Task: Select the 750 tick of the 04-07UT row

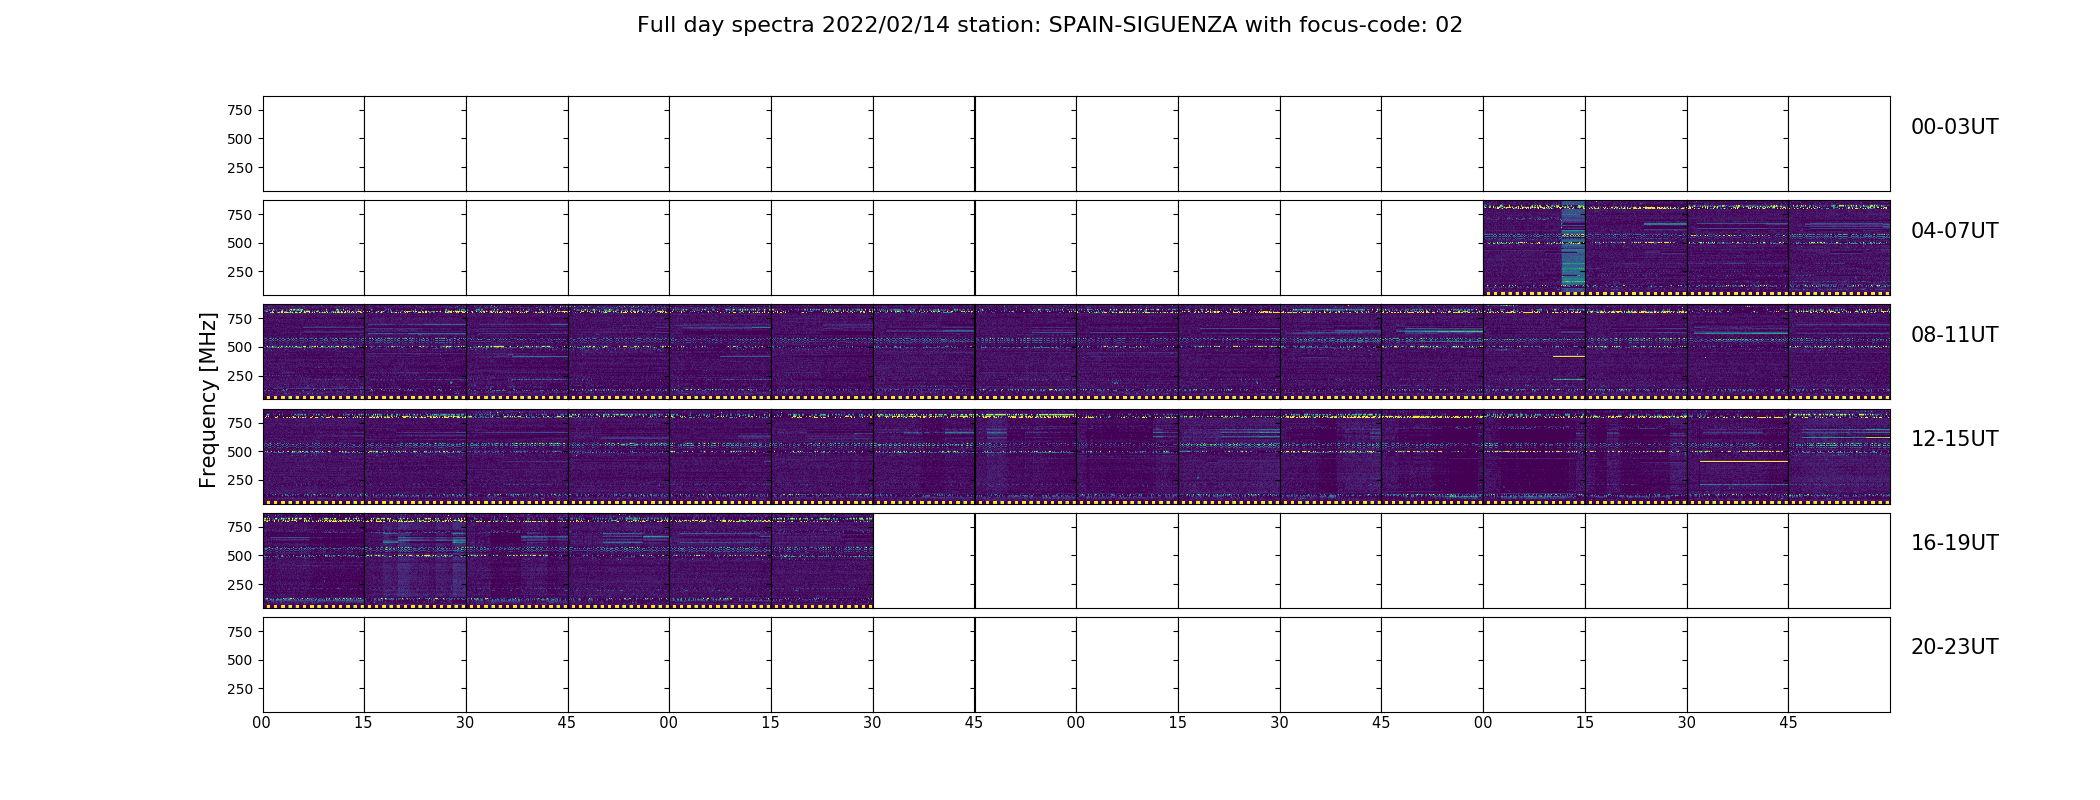Action: [x=240, y=214]
